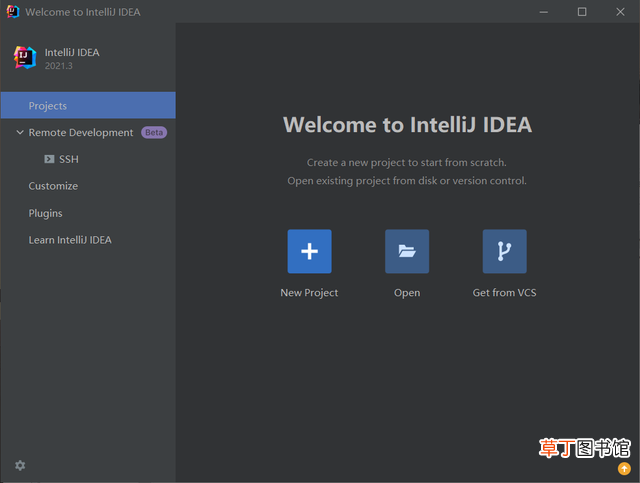Screen dimensions: 640x483
Task: Click the New Project plus icon
Action: pyautogui.click(x=309, y=251)
